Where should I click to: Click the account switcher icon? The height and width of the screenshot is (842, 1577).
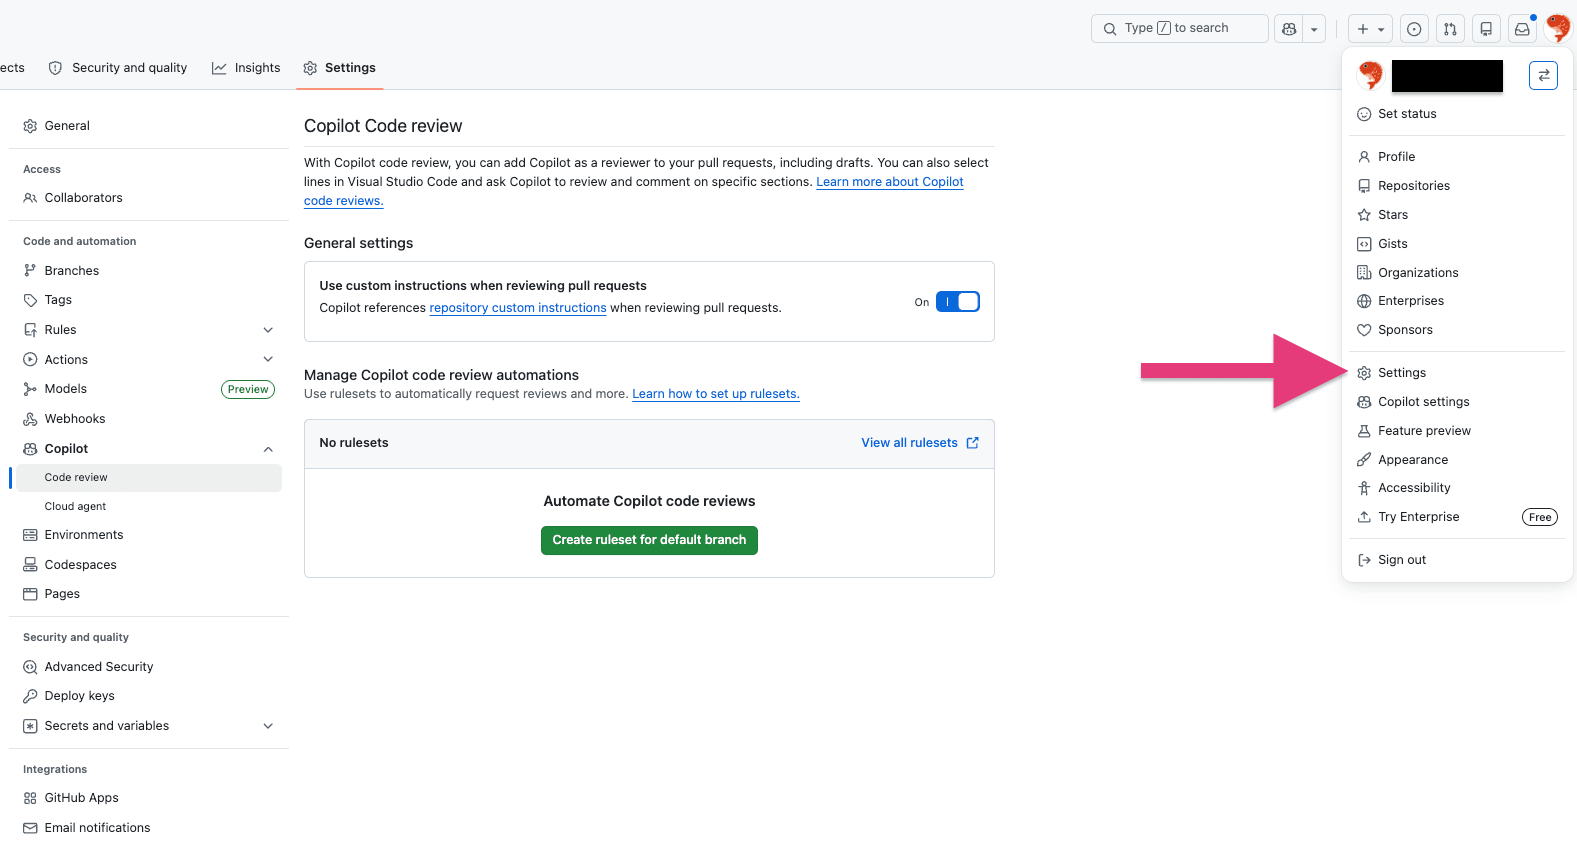(1543, 75)
